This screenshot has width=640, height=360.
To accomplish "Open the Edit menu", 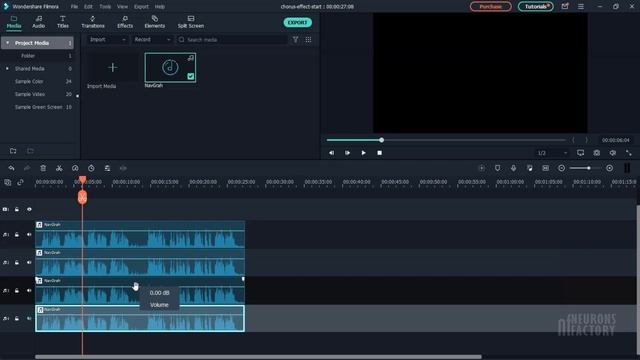I will [x=88, y=7].
